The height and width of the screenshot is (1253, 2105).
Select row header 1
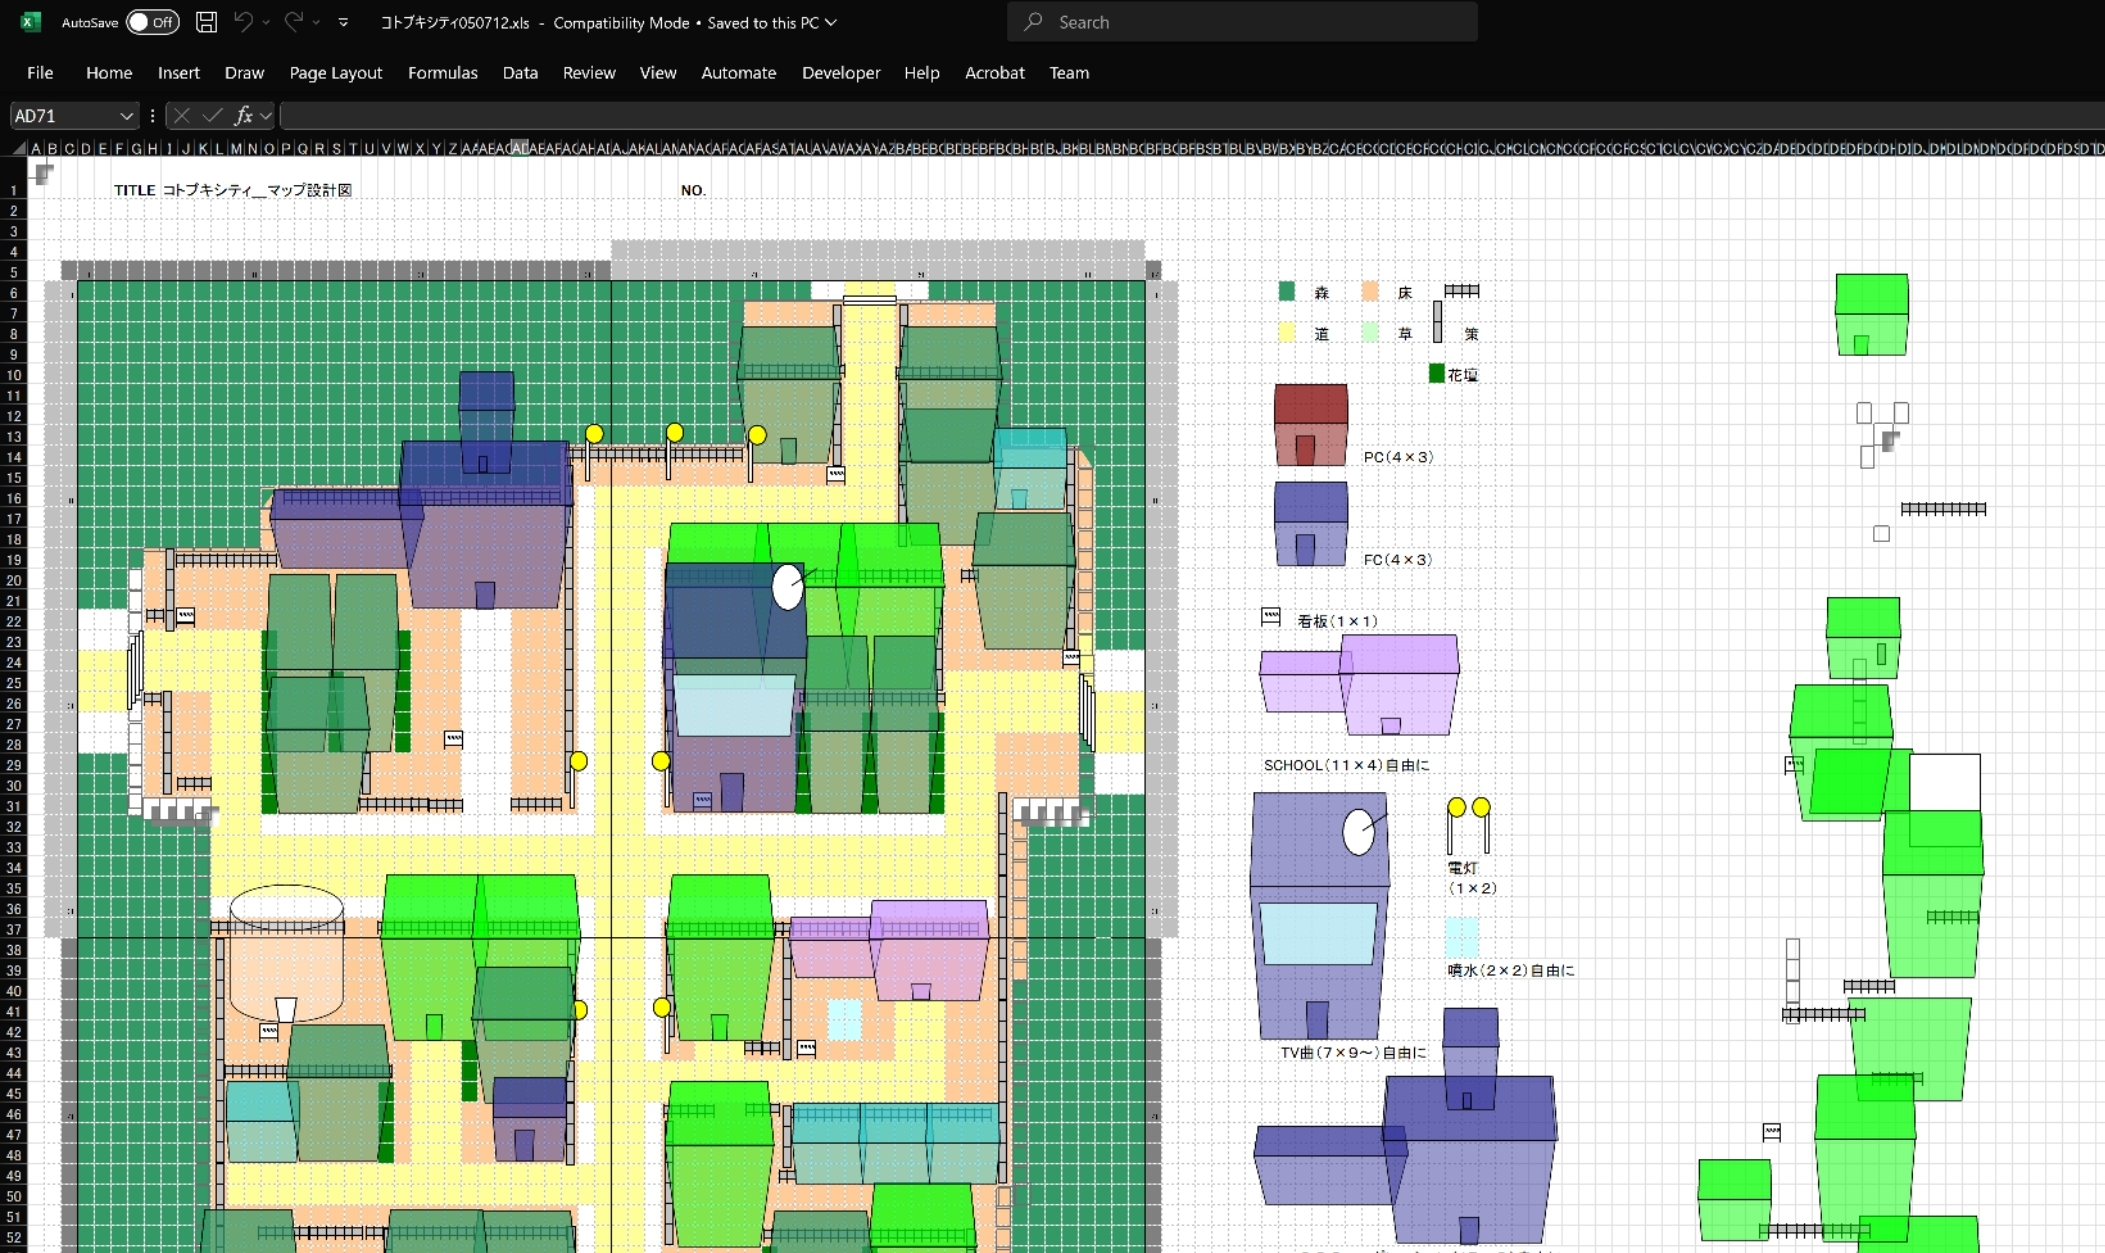click(x=14, y=190)
